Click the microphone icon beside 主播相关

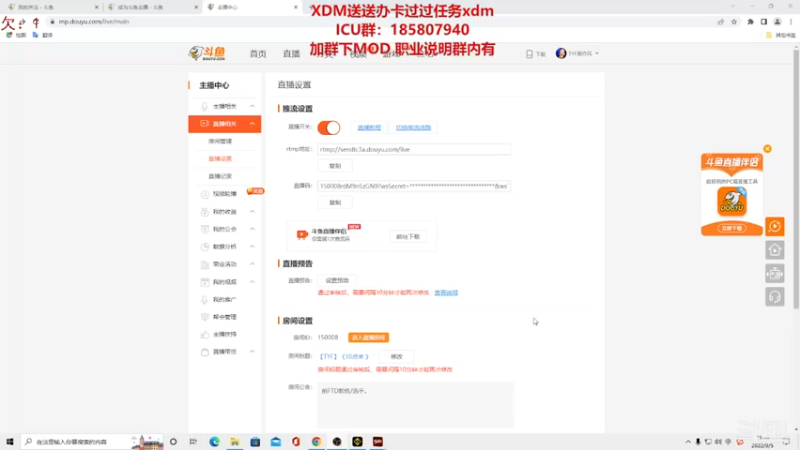(205, 106)
